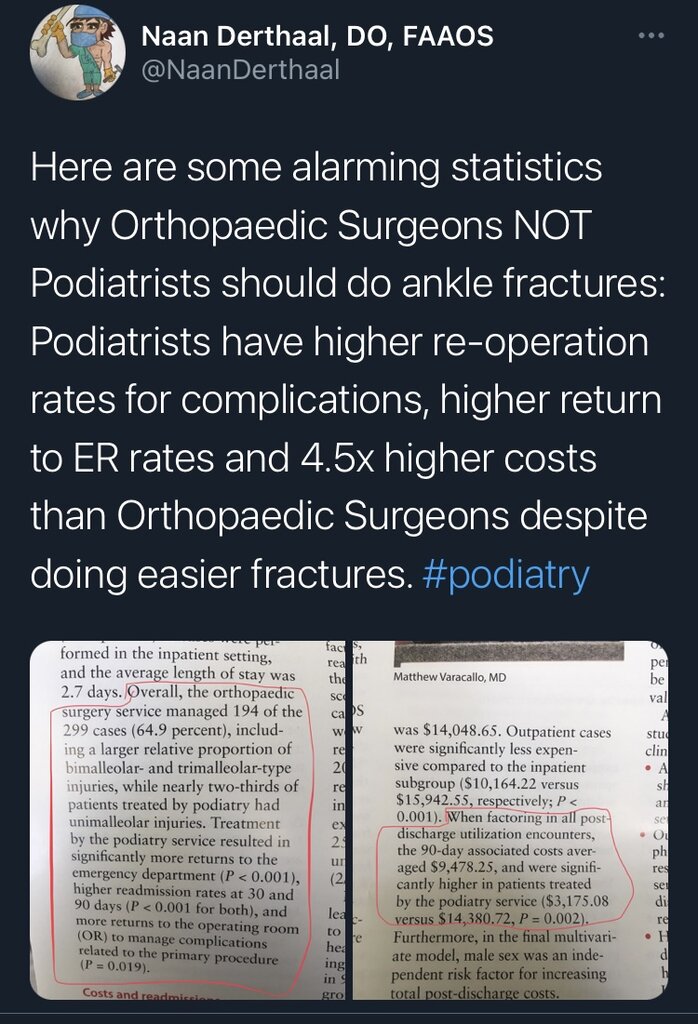Open the left attached article photo

(189, 820)
